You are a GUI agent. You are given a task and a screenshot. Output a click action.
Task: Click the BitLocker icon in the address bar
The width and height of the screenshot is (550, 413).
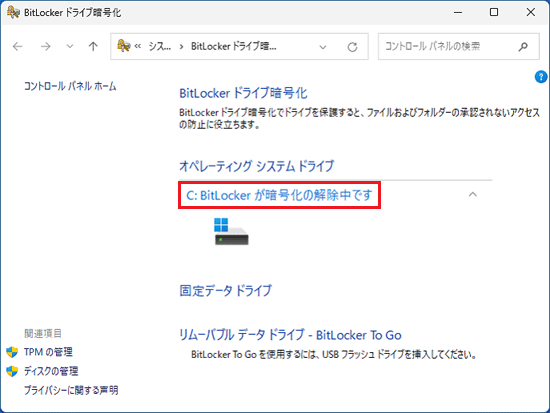click(123, 46)
